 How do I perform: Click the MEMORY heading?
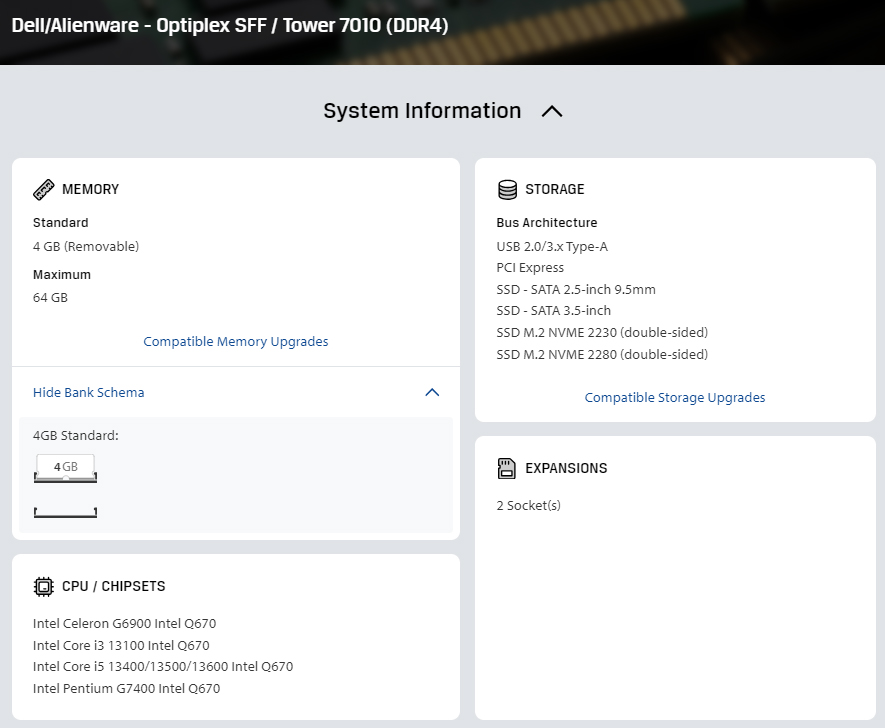tap(90, 189)
